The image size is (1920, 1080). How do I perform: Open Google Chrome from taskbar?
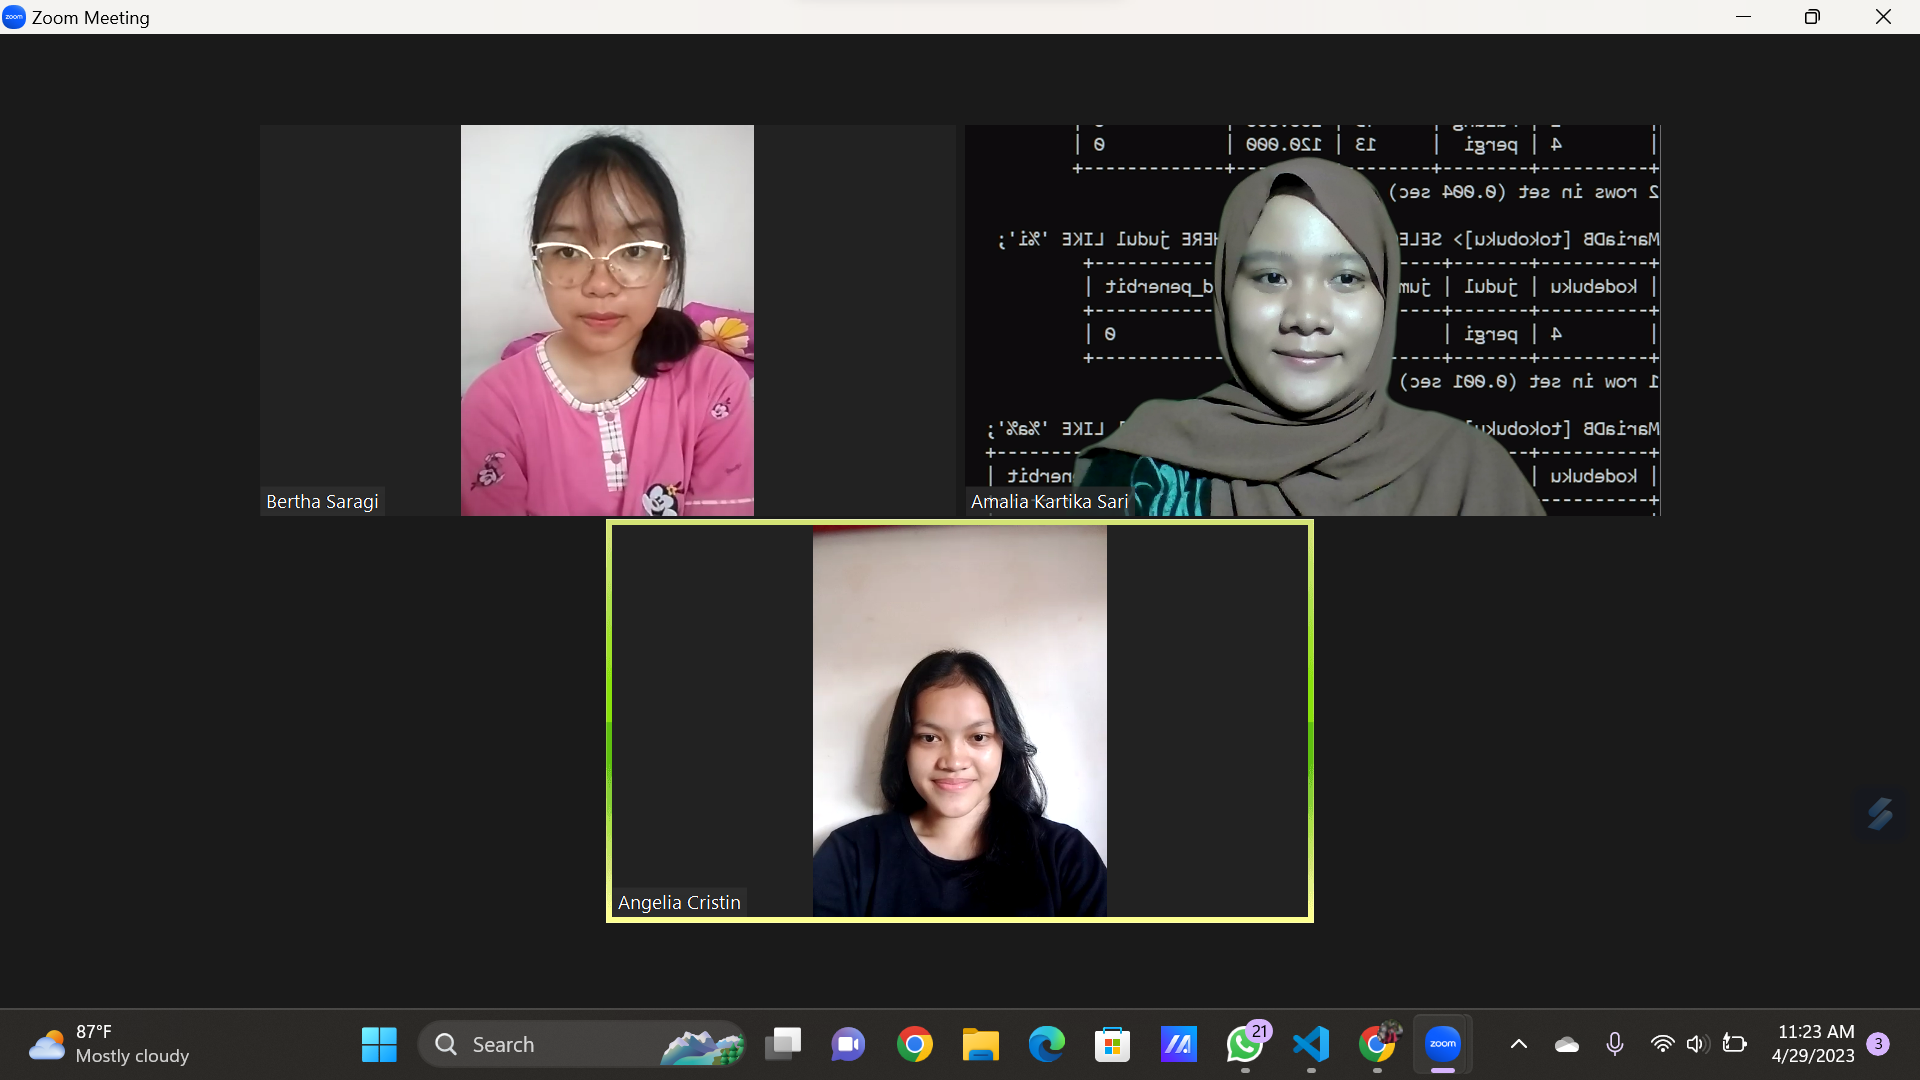914,1045
